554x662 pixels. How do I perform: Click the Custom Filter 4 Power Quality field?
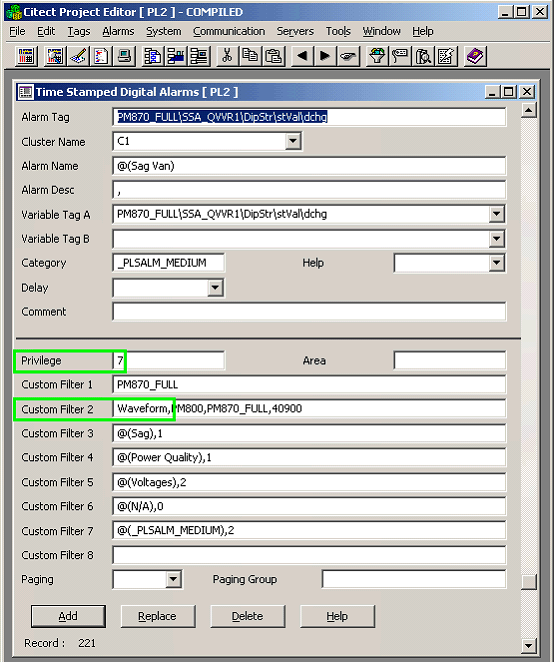(309, 457)
